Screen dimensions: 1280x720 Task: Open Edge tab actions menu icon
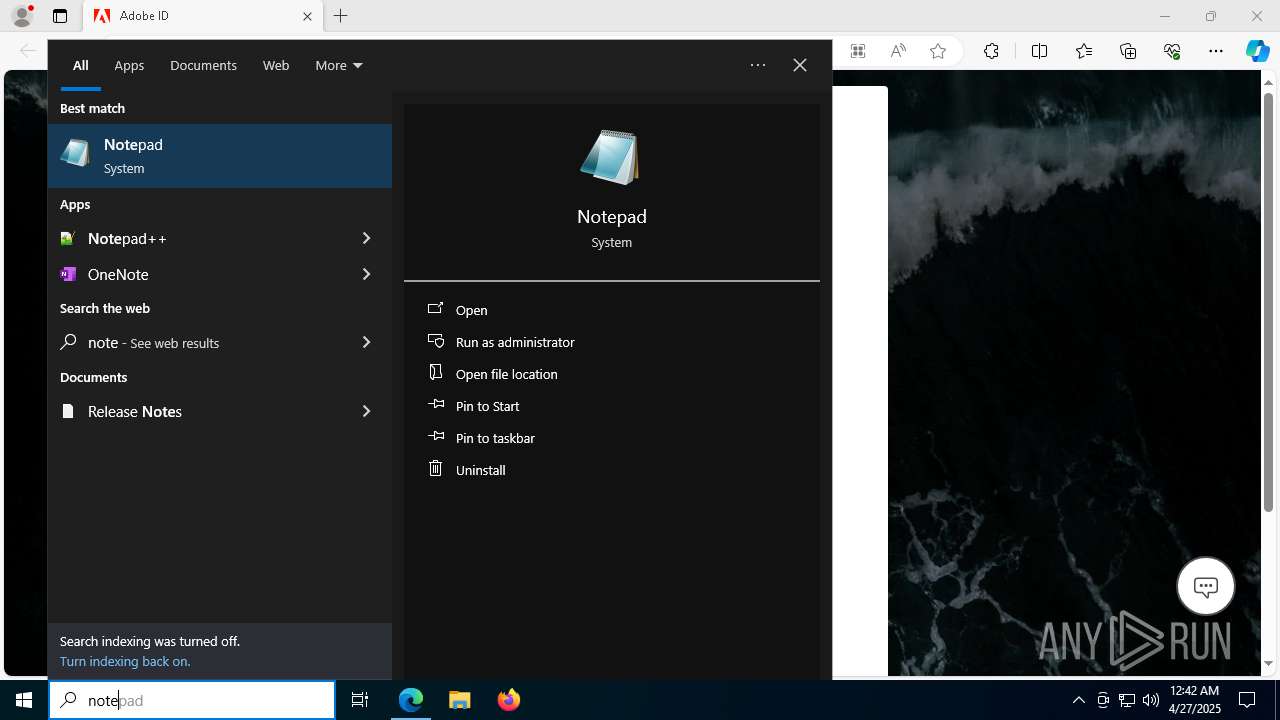click(x=60, y=16)
